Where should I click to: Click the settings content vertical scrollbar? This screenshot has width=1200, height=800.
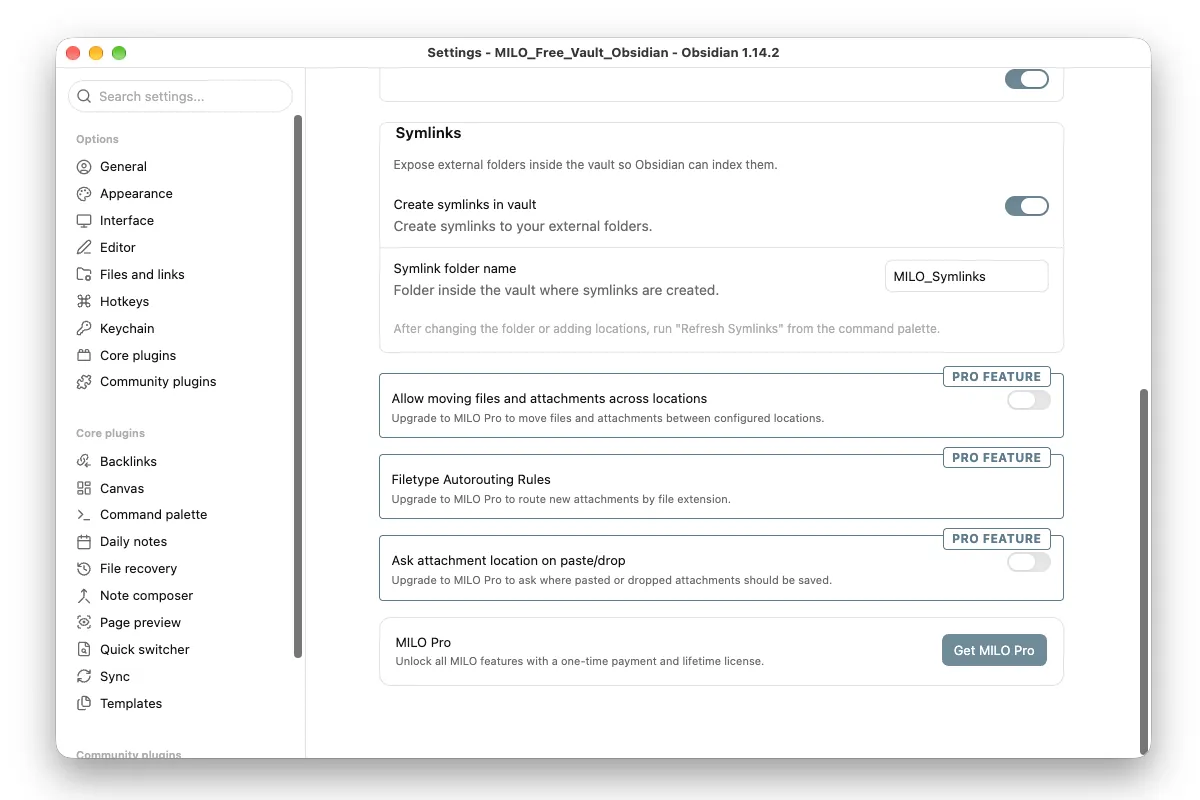click(1144, 570)
